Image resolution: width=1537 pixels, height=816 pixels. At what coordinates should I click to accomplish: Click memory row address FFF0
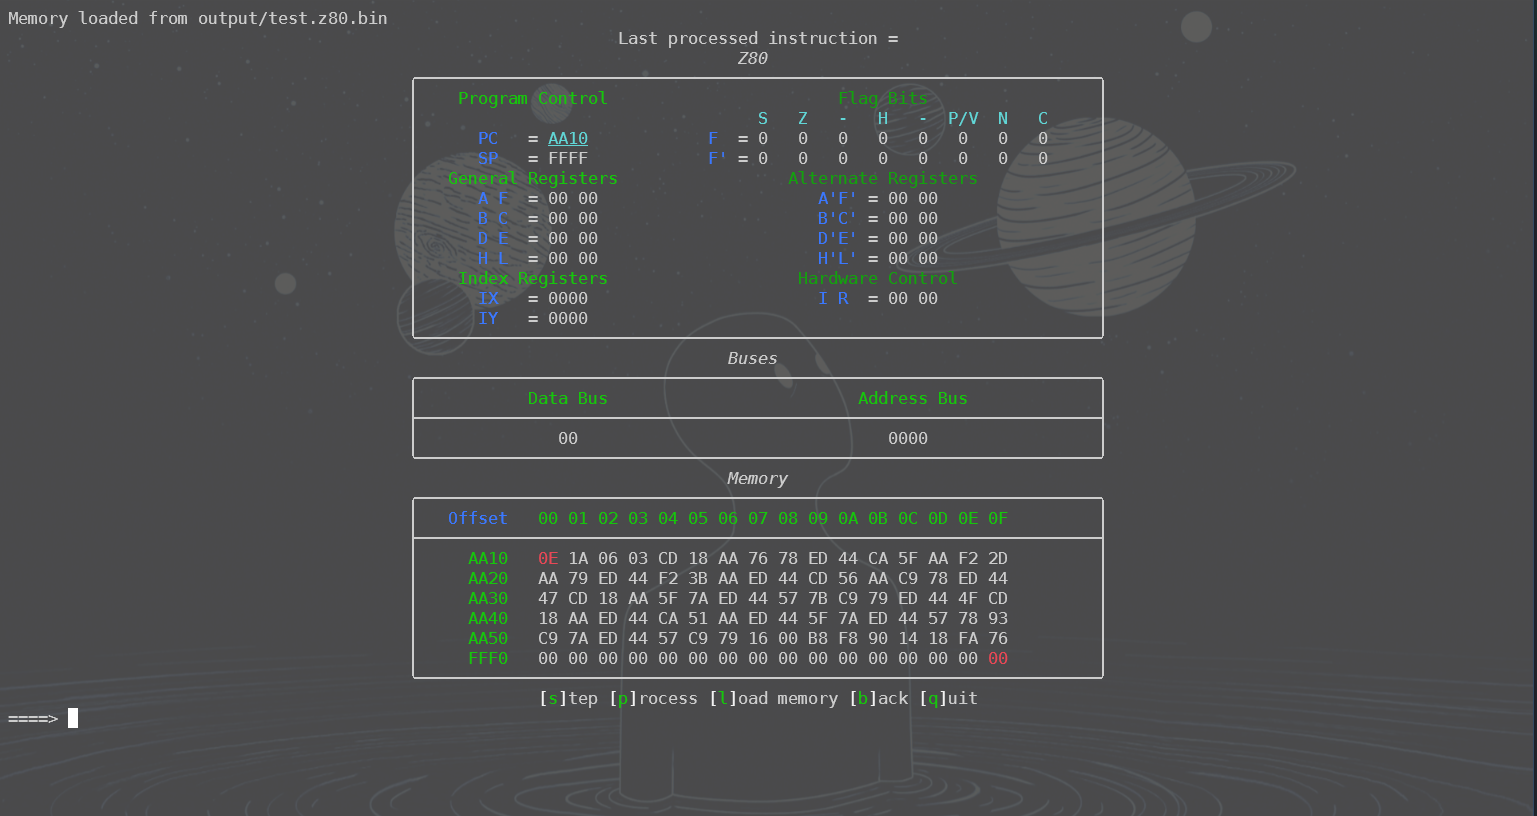pyautogui.click(x=488, y=658)
